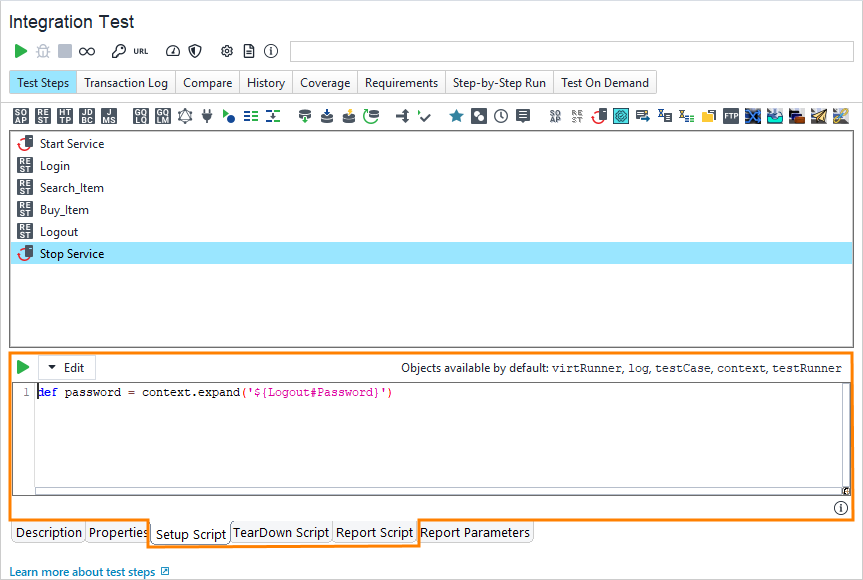Select the Search_Item test step
Image resolution: width=863 pixels, height=580 pixels.
(71, 188)
